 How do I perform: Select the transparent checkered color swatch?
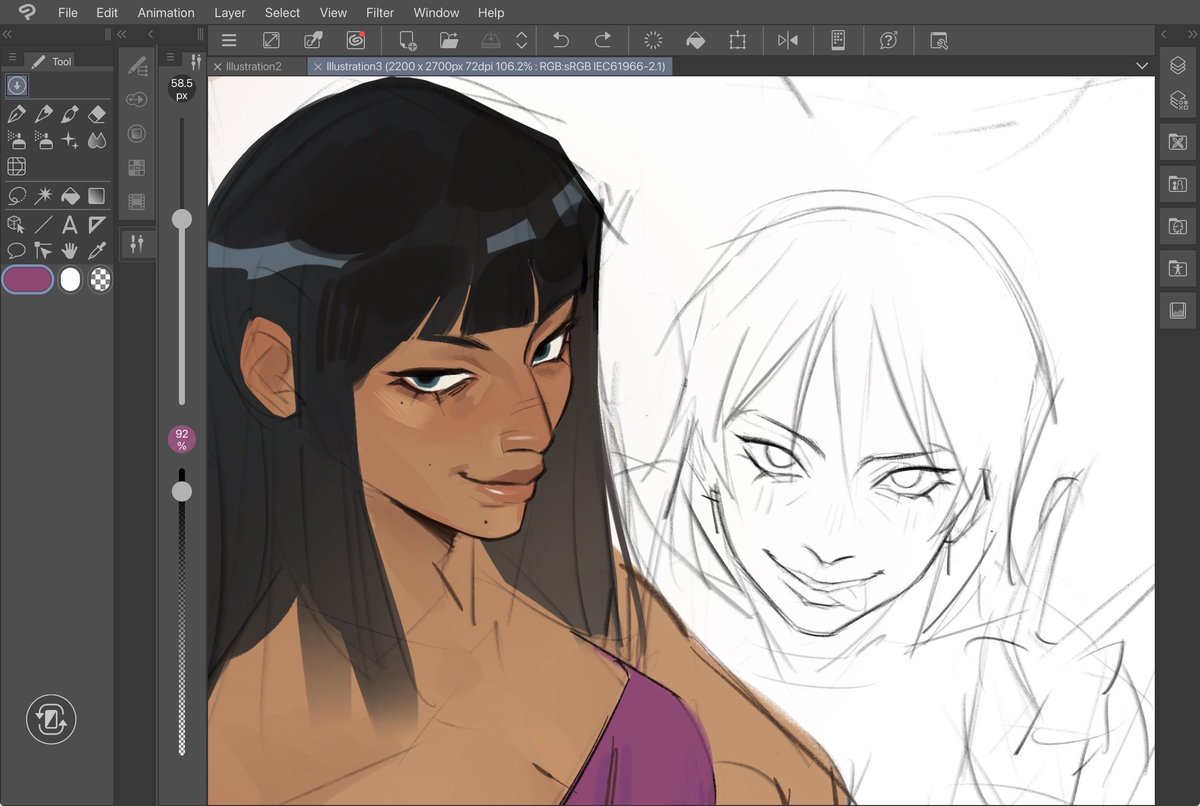coord(100,280)
